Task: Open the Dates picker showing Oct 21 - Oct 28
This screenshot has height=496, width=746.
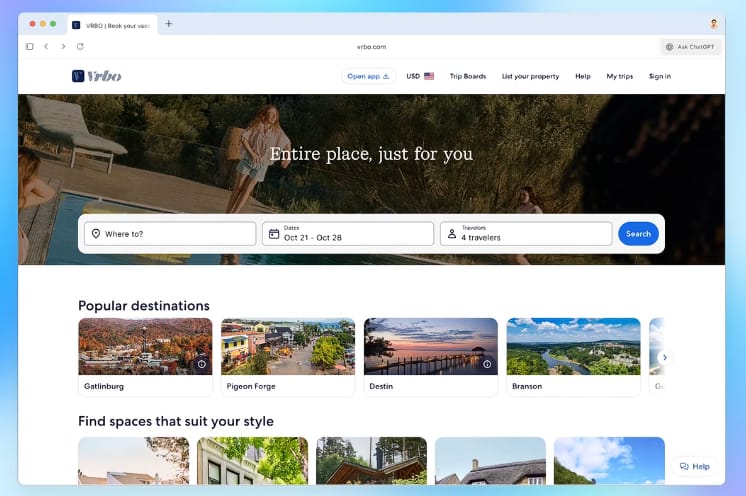Action: tap(348, 233)
